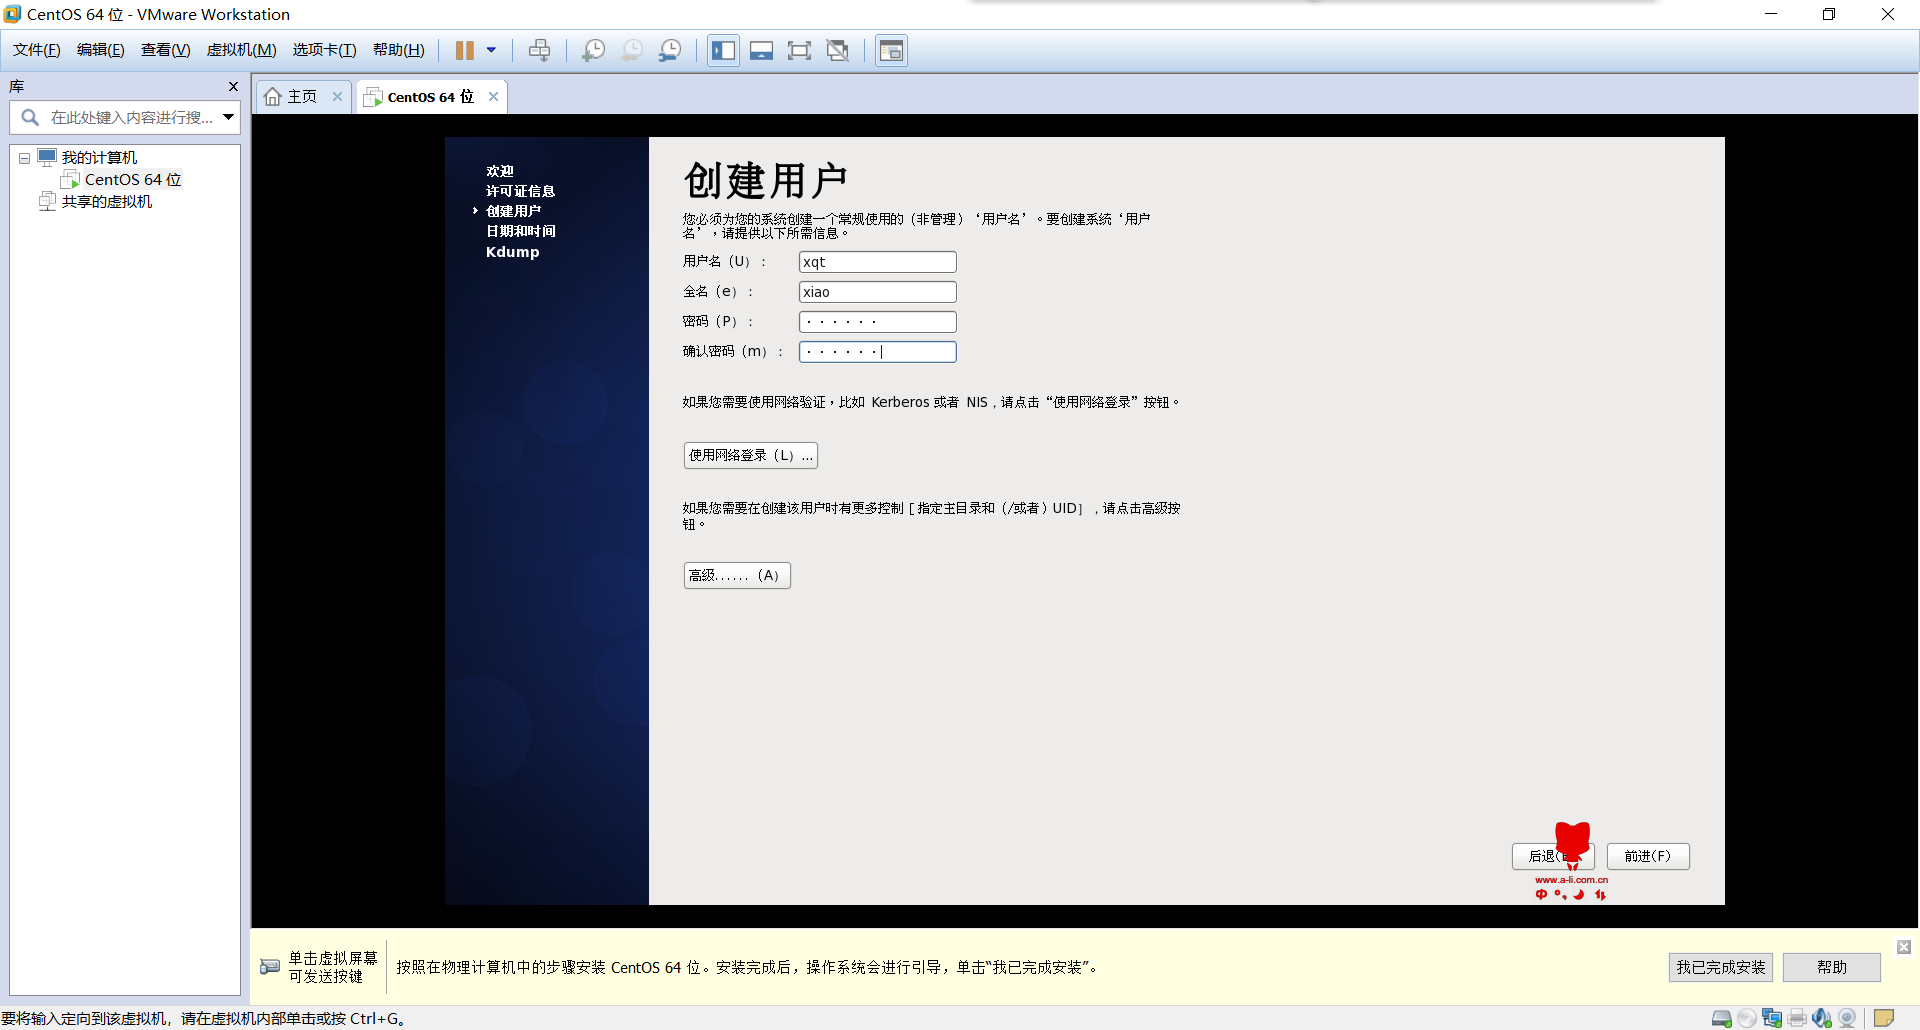Click the CD/DVD drive status icon
The width and height of the screenshot is (1920, 1030).
tap(1747, 1018)
